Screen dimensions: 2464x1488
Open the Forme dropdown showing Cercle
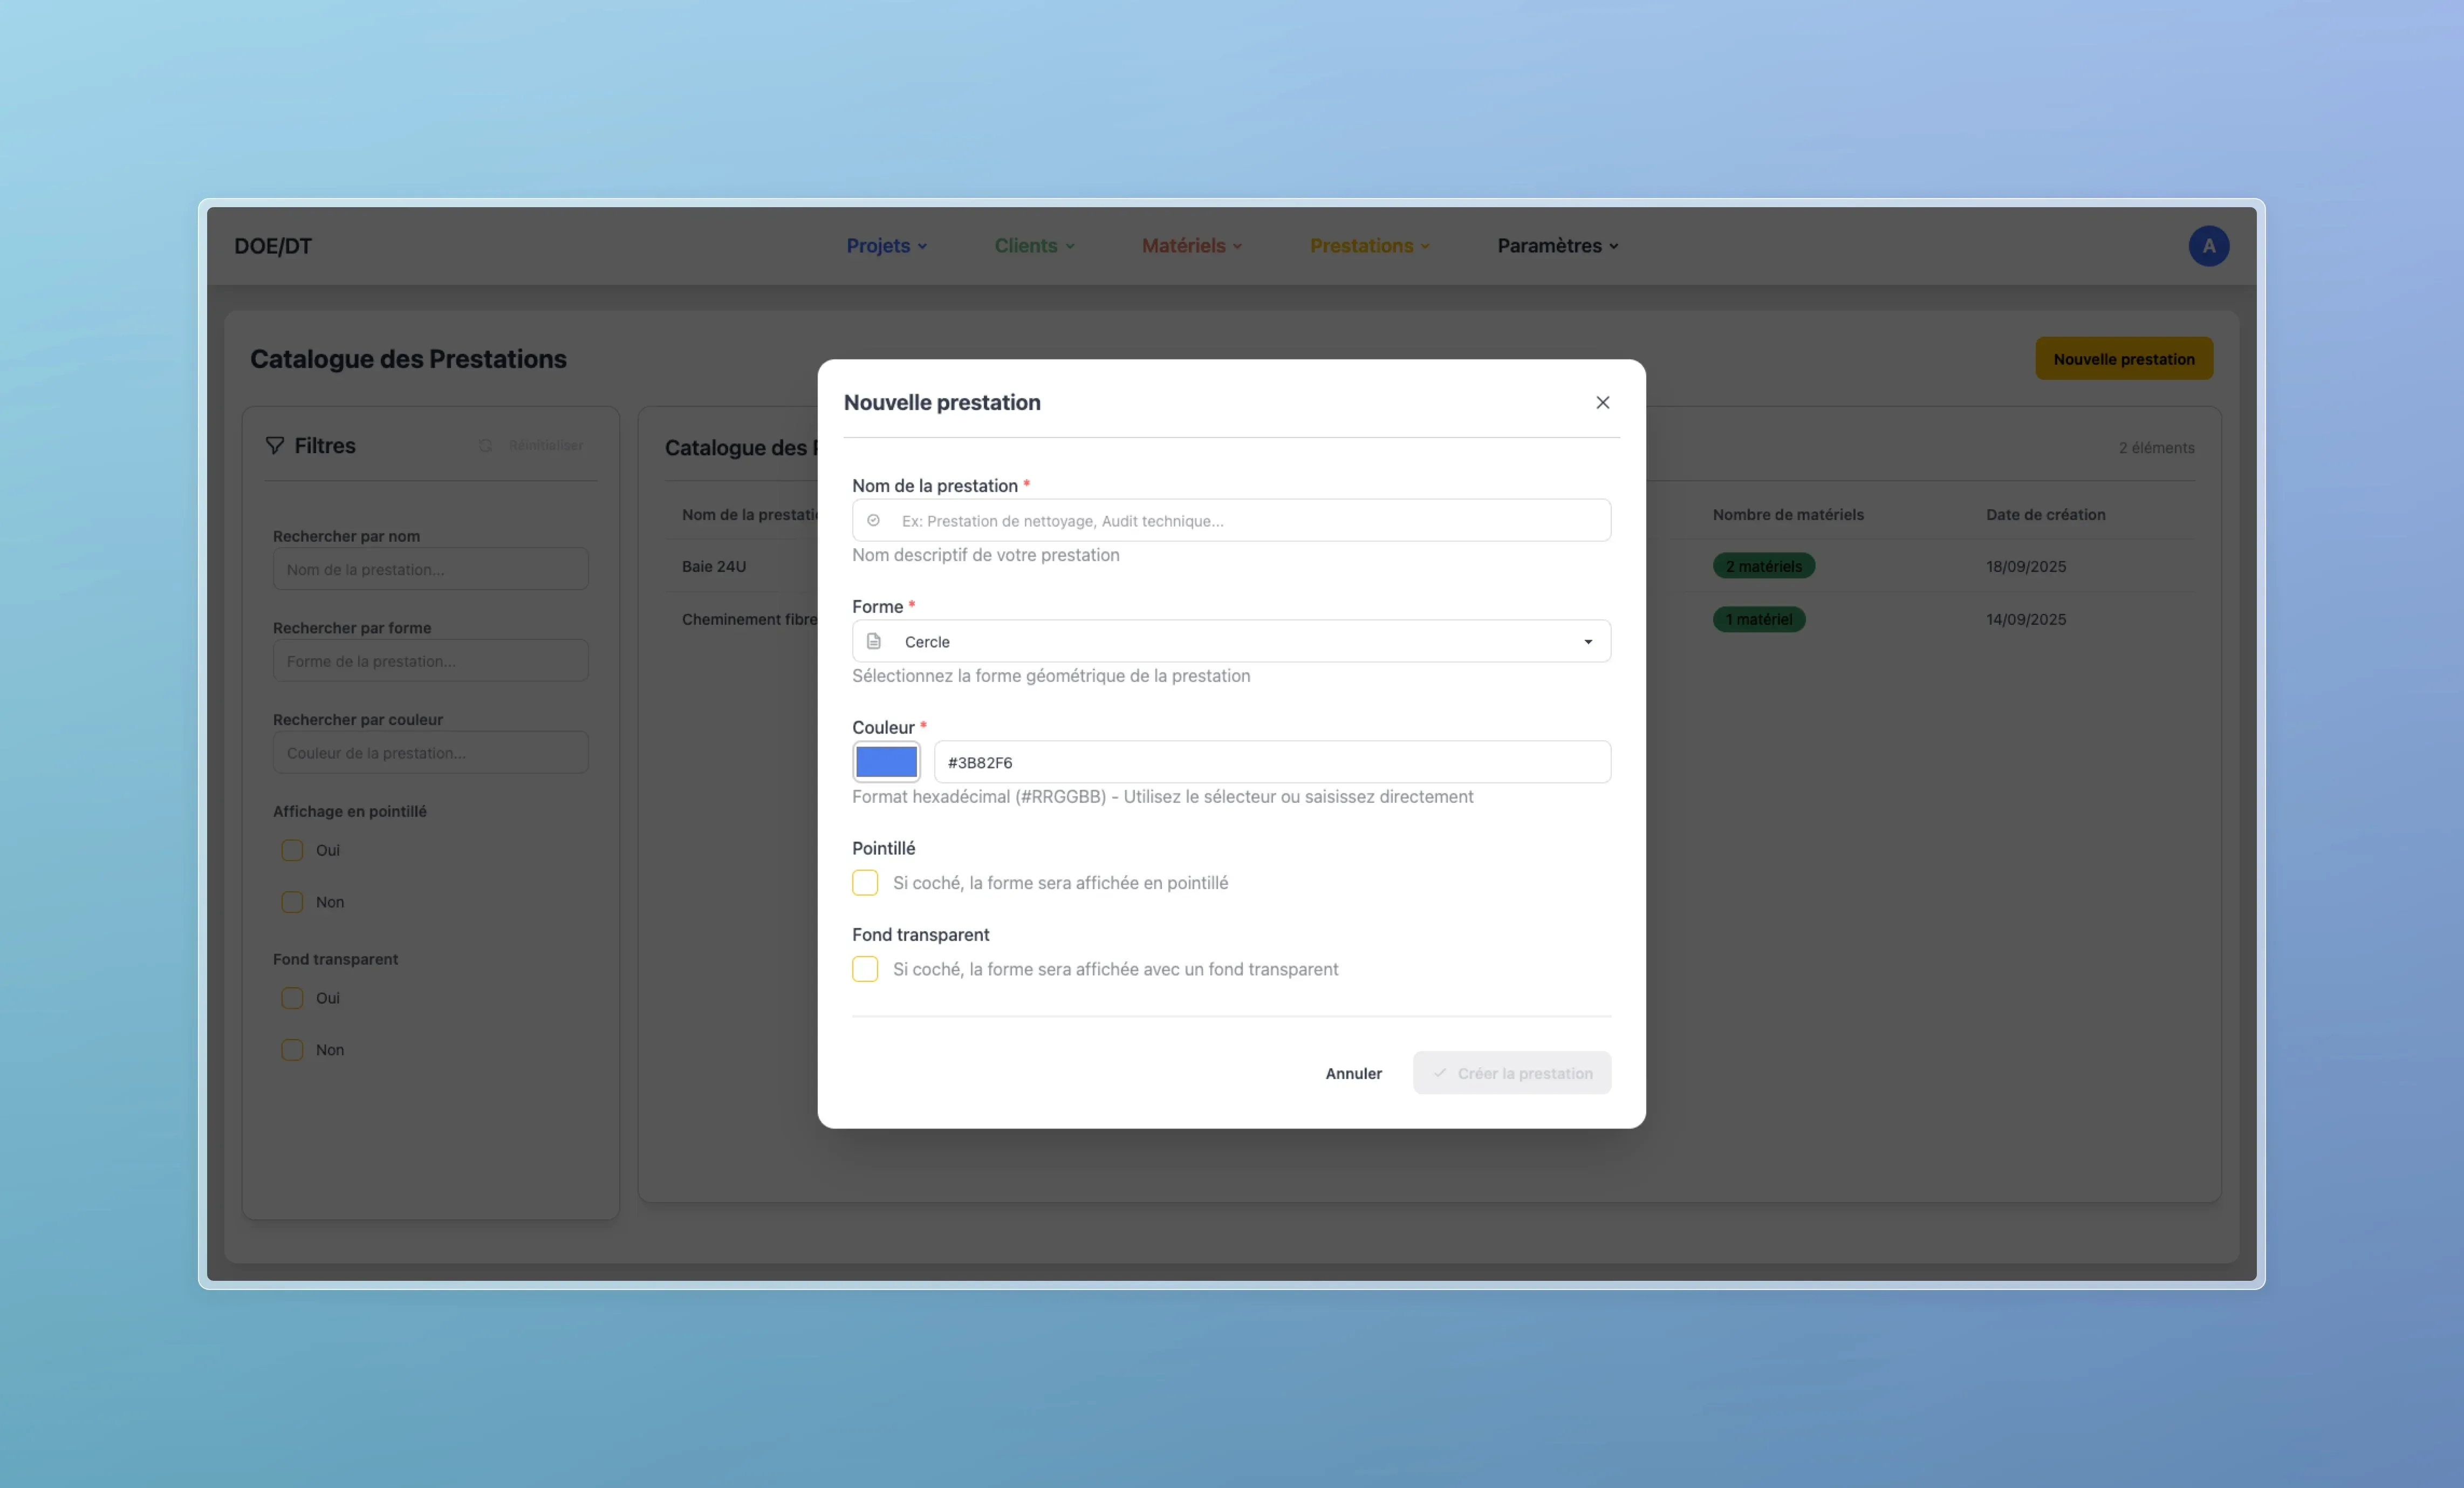(x=1231, y=642)
